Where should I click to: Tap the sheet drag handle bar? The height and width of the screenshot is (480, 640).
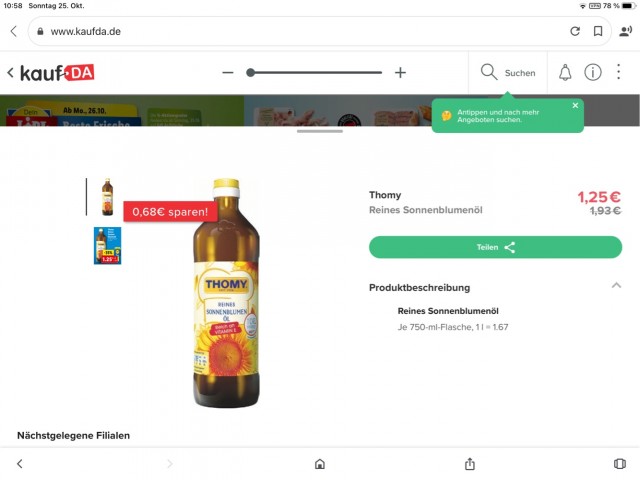coord(320,131)
